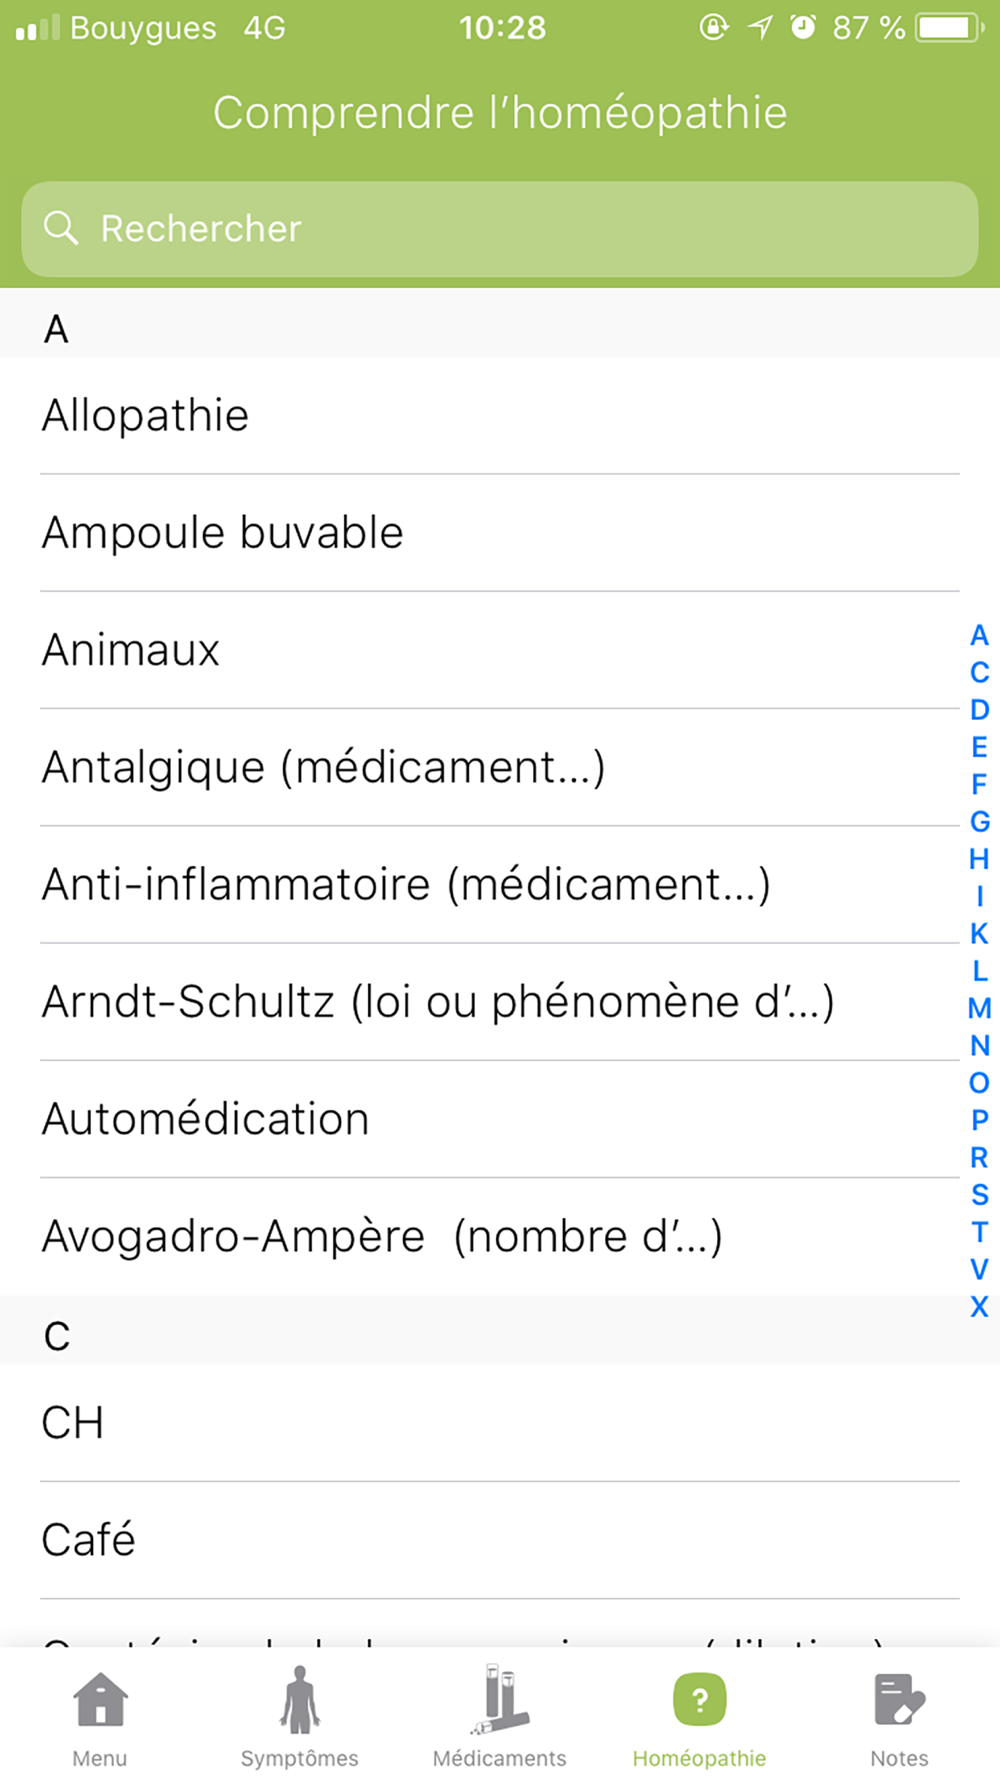Select the Animaux glossary entry

pyautogui.click(x=500, y=650)
